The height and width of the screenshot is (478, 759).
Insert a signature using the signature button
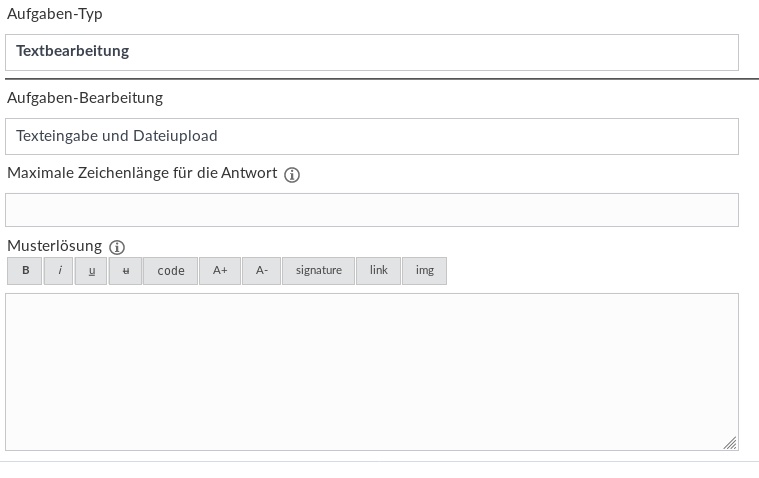319,271
